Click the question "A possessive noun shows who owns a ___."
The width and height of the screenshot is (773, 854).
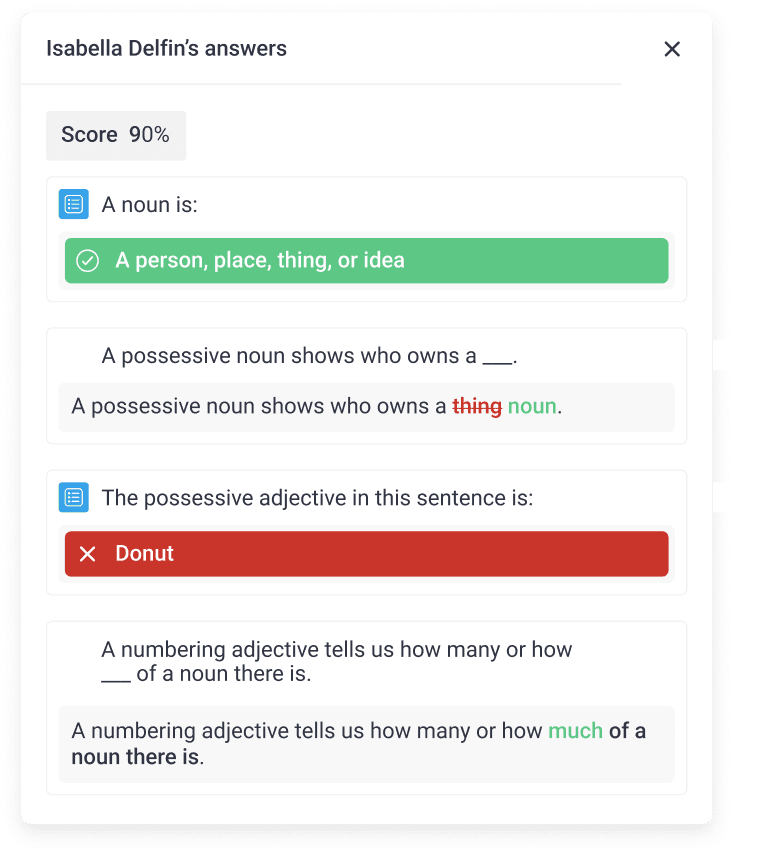(308, 356)
